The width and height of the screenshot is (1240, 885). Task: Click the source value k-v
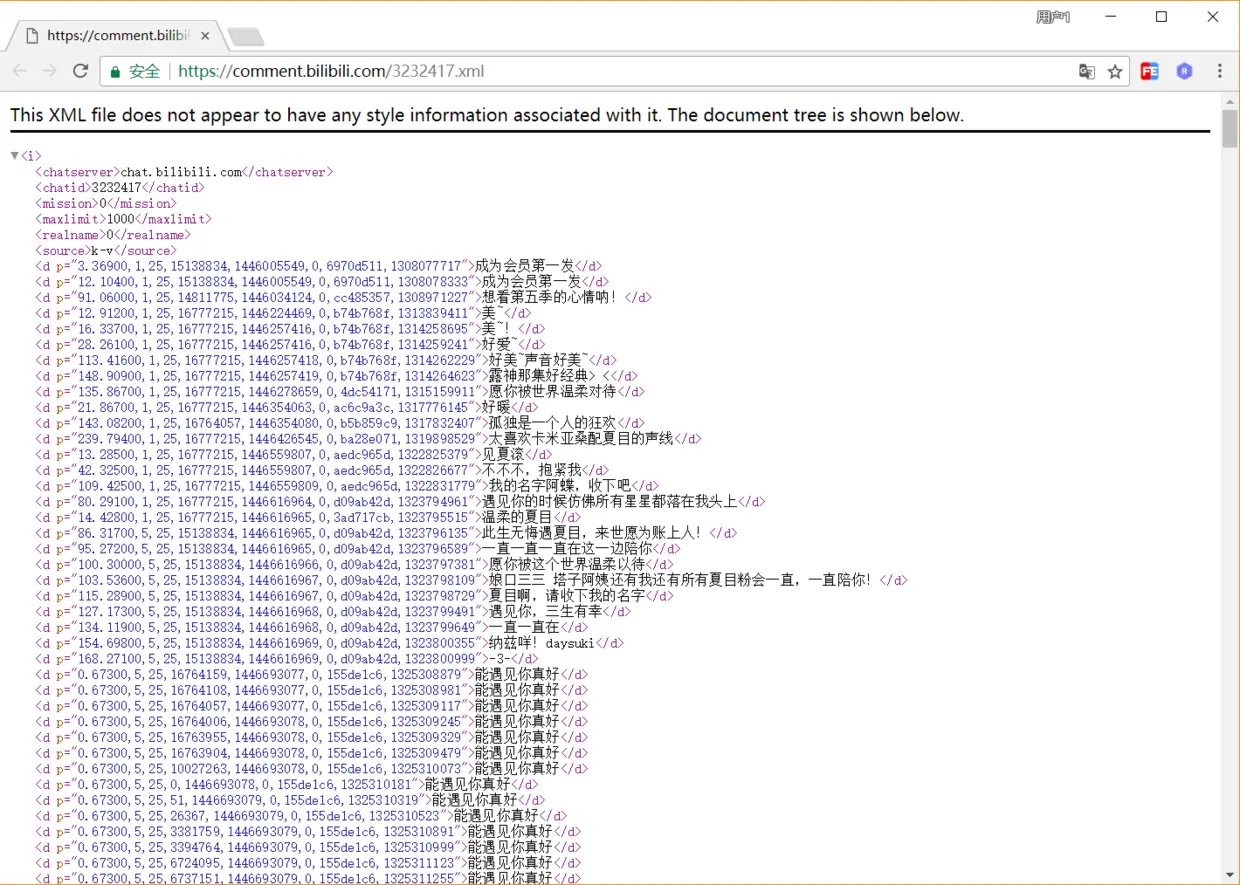(x=102, y=251)
